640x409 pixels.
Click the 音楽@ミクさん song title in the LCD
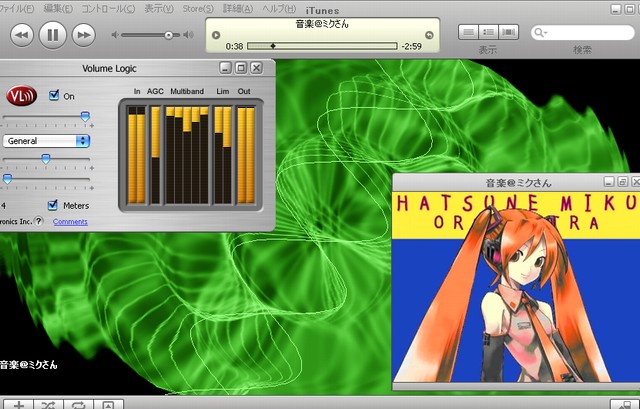322,24
